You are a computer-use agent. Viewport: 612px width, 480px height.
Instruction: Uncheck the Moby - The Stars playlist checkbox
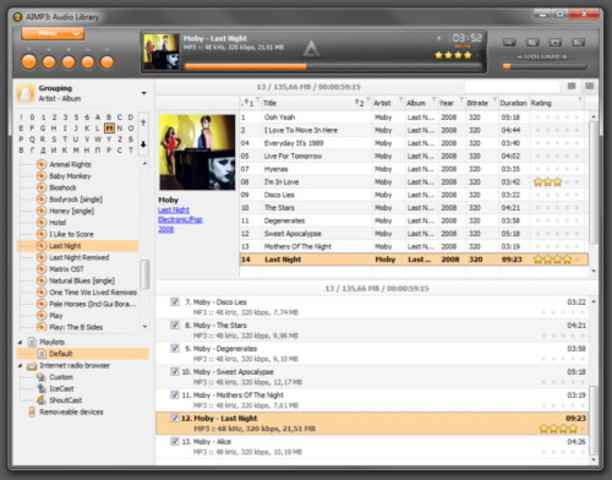(x=174, y=325)
